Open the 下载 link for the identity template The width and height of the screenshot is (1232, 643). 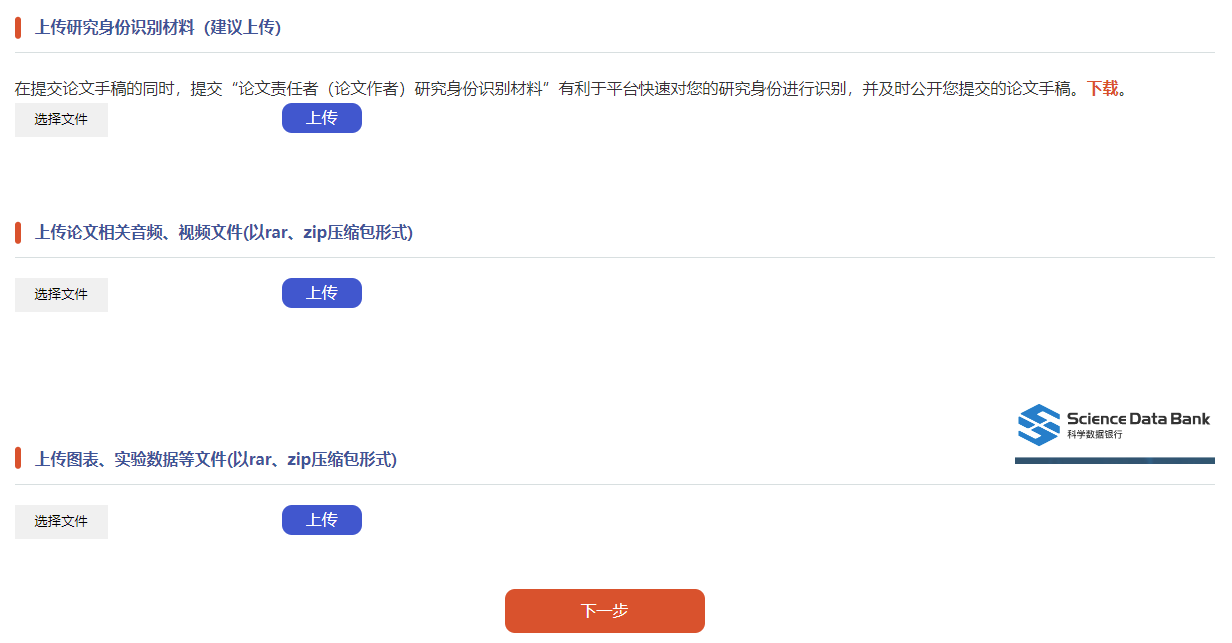pyautogui.click(x=1102, y=88)
